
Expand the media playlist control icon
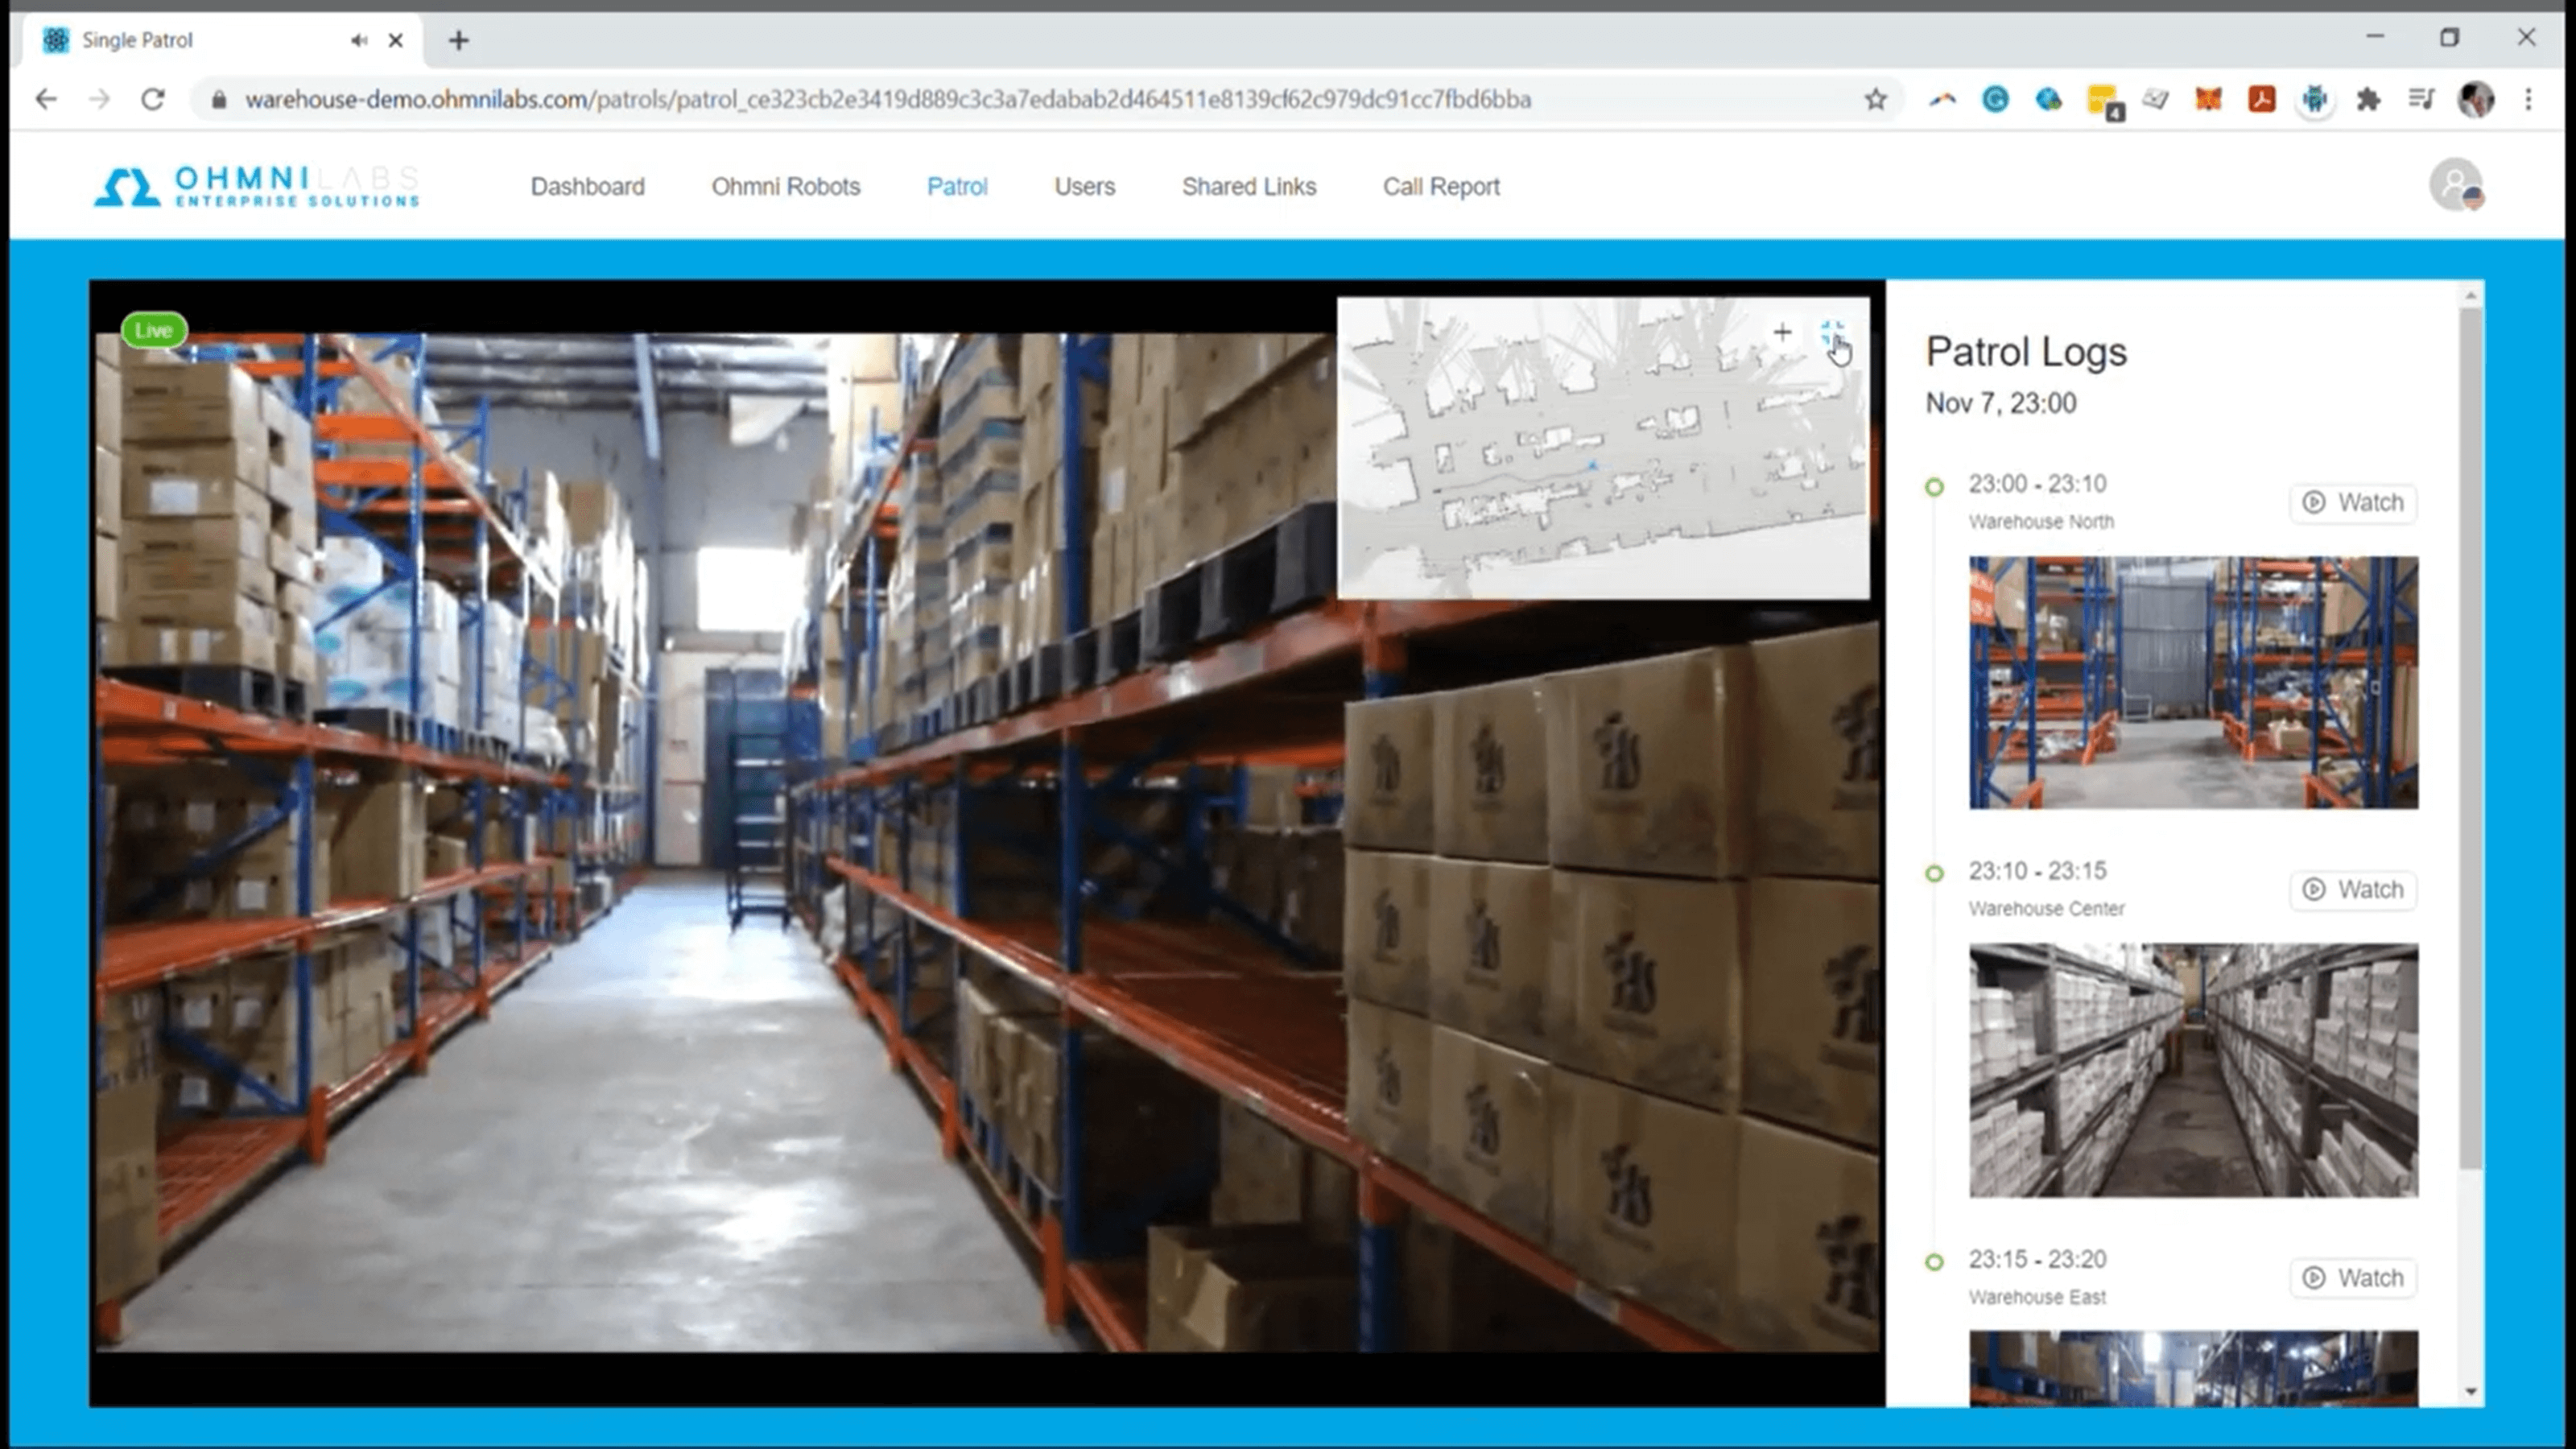pyautogui.click(x=2421, y=99)
